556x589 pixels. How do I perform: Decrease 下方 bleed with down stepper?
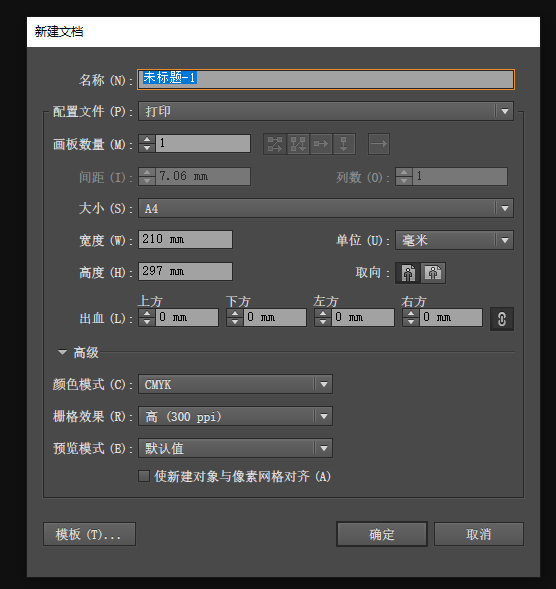235,322
